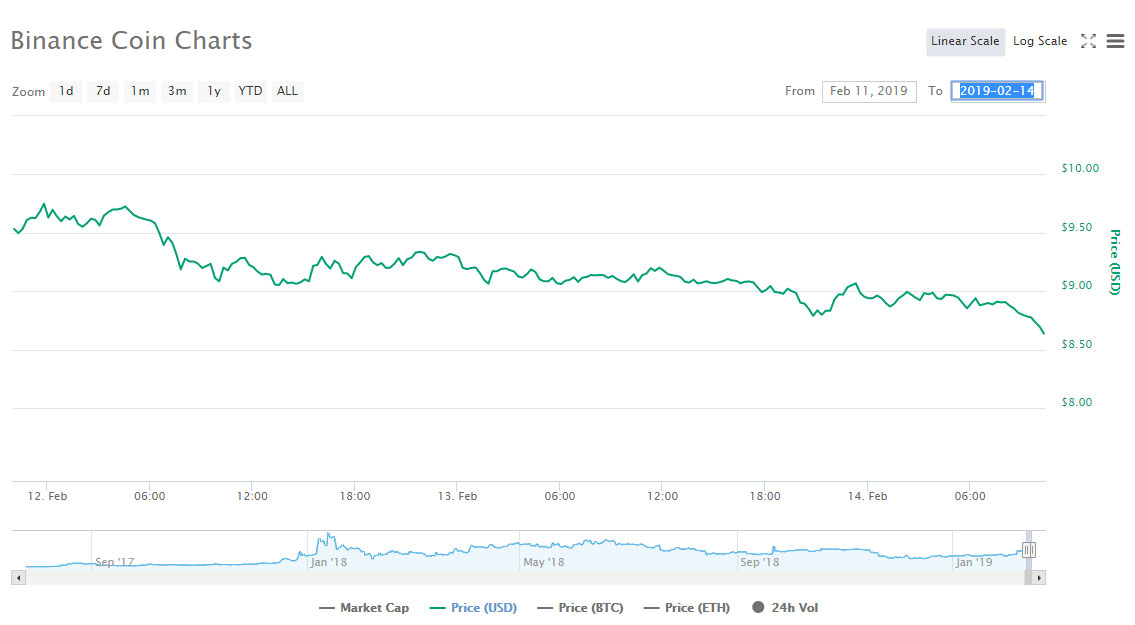Click the Jan '18 navigator label

point(329,562)
